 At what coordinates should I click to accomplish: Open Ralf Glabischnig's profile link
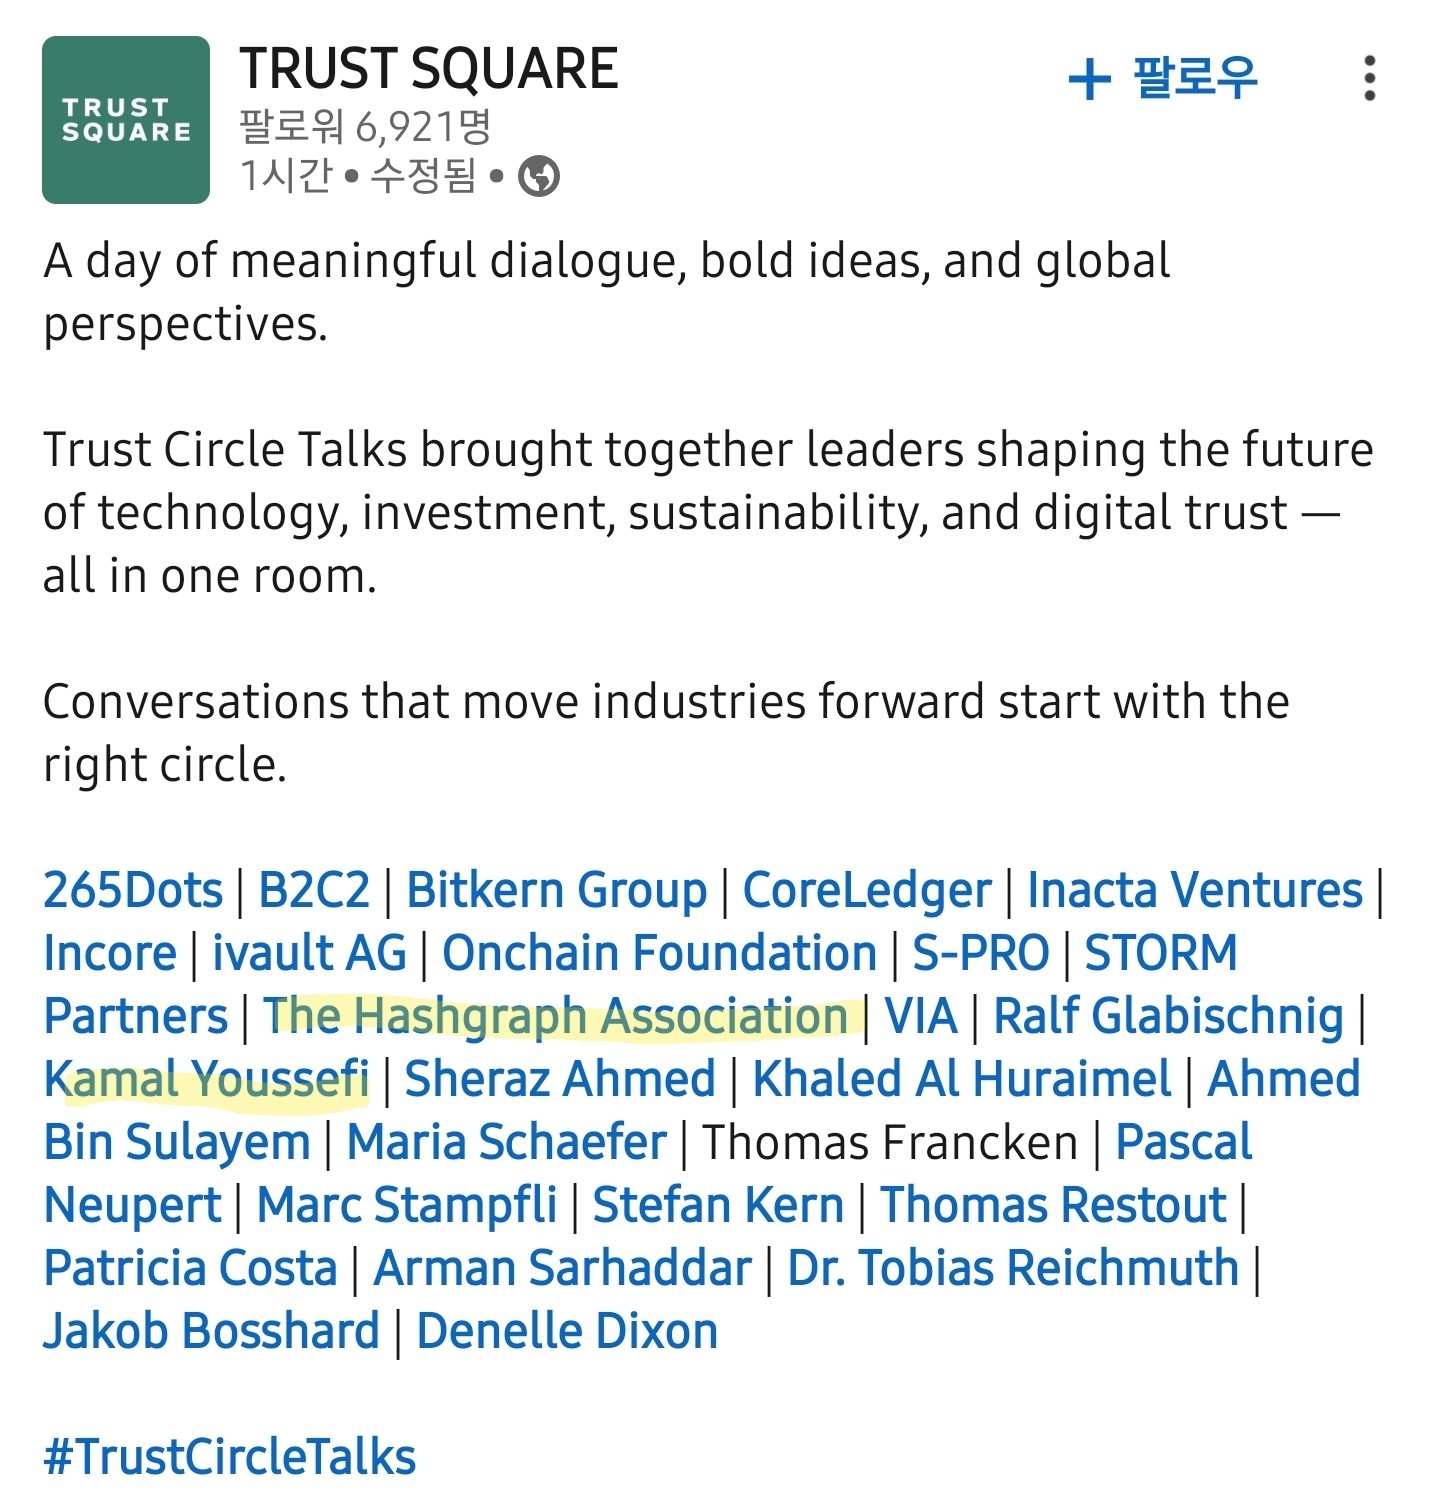coord(1168,1016)
